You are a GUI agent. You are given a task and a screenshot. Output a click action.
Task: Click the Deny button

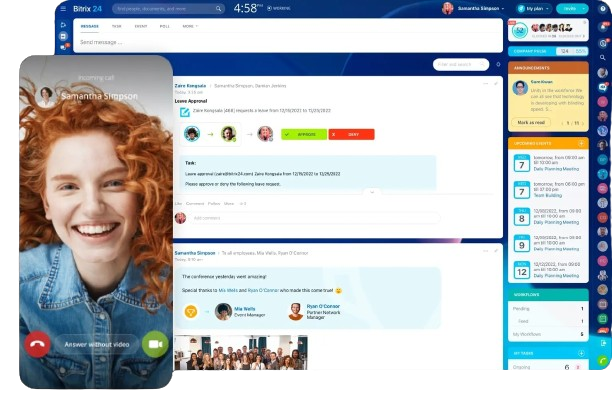[x=351, y=134]
